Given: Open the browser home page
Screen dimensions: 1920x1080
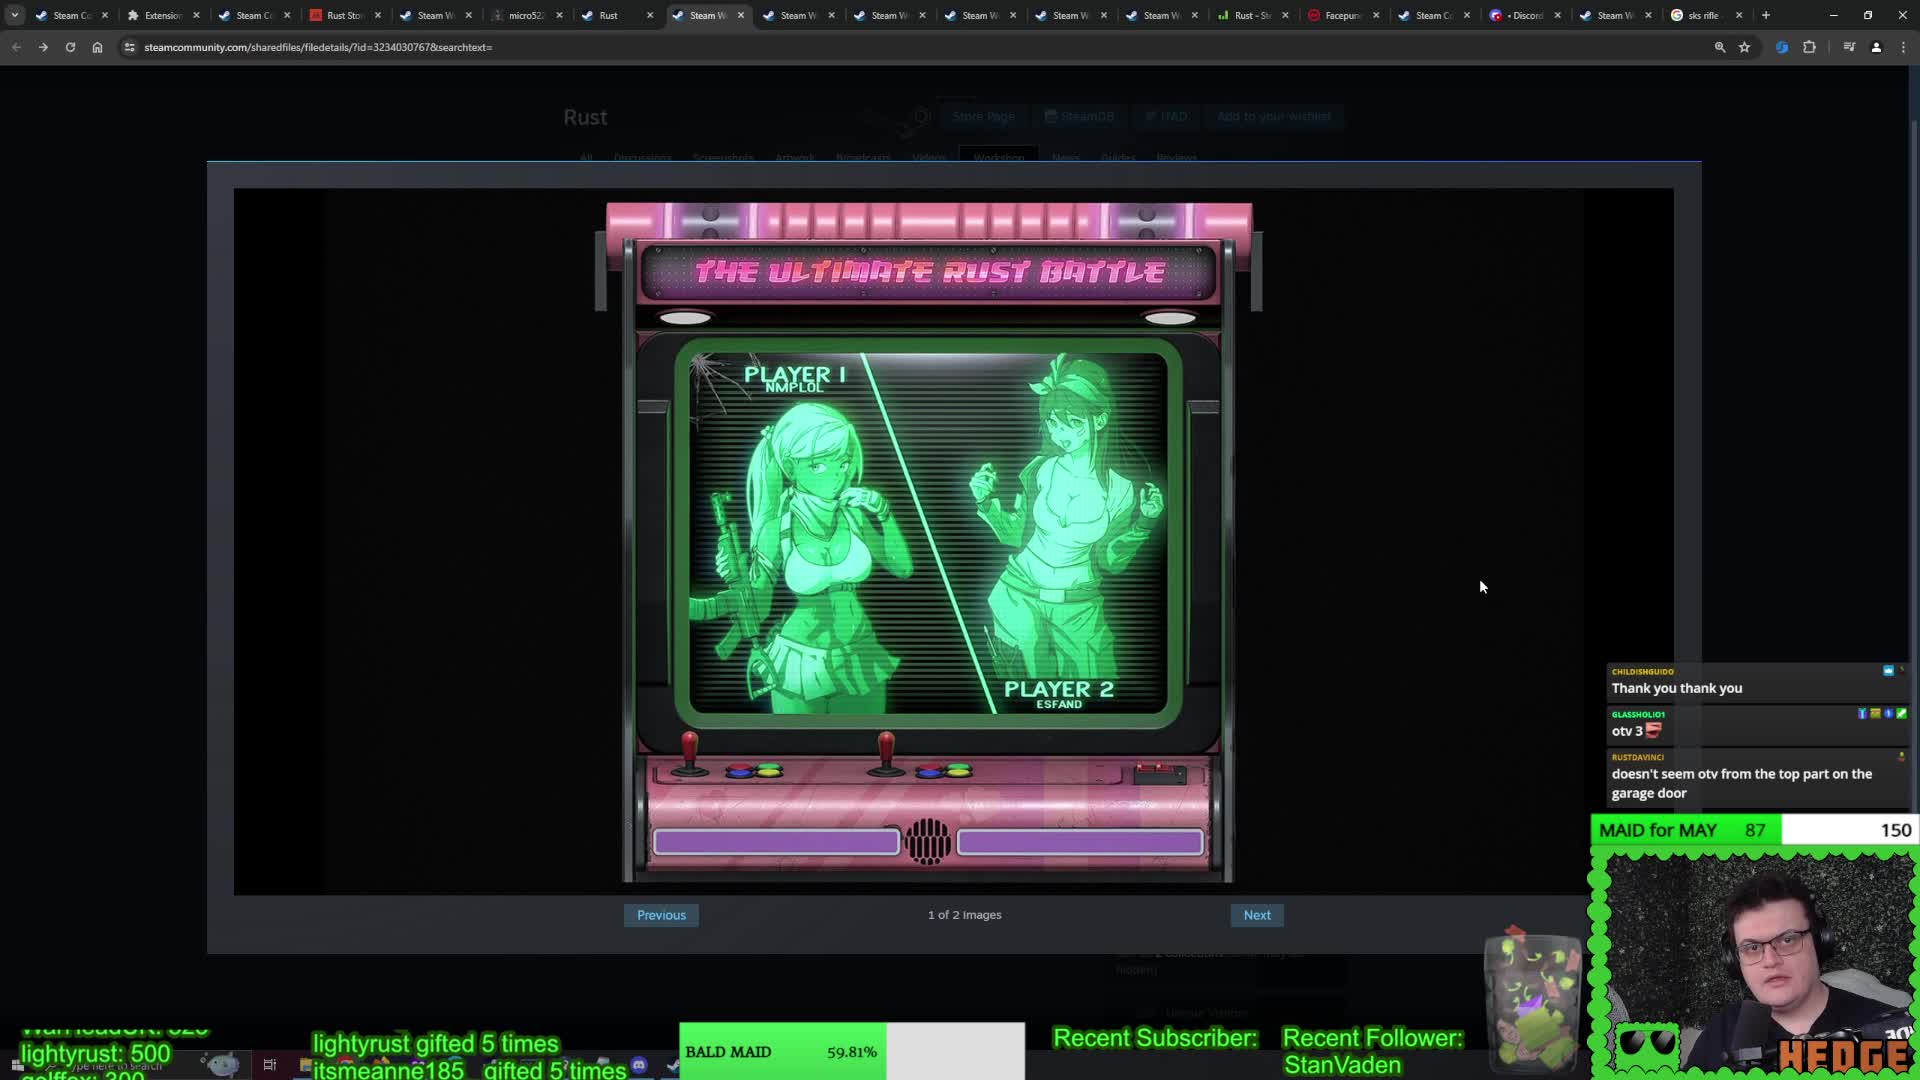Looking at the screenshot, I should click(97, 47).
